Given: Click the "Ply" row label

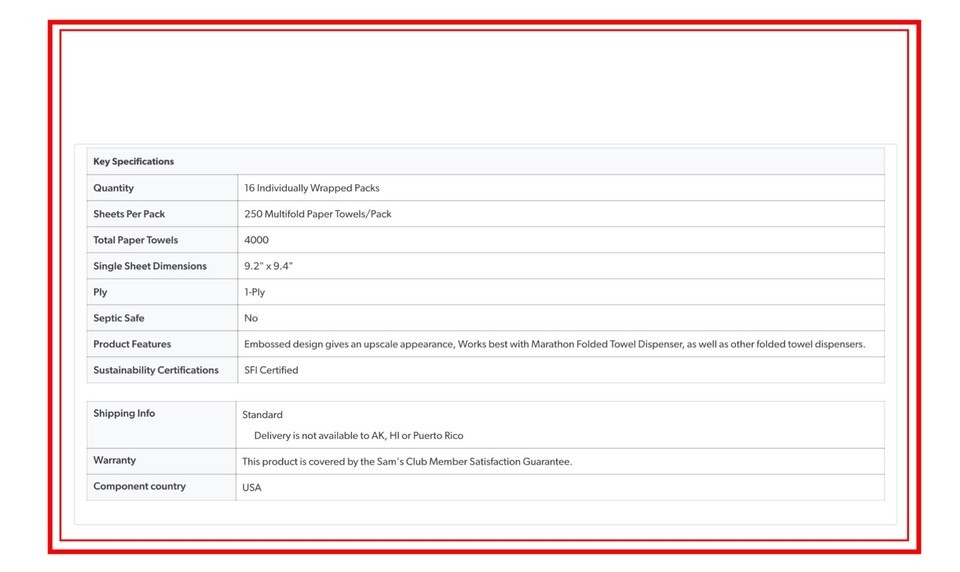Looking at the screenshot, I should pos(100,292).
